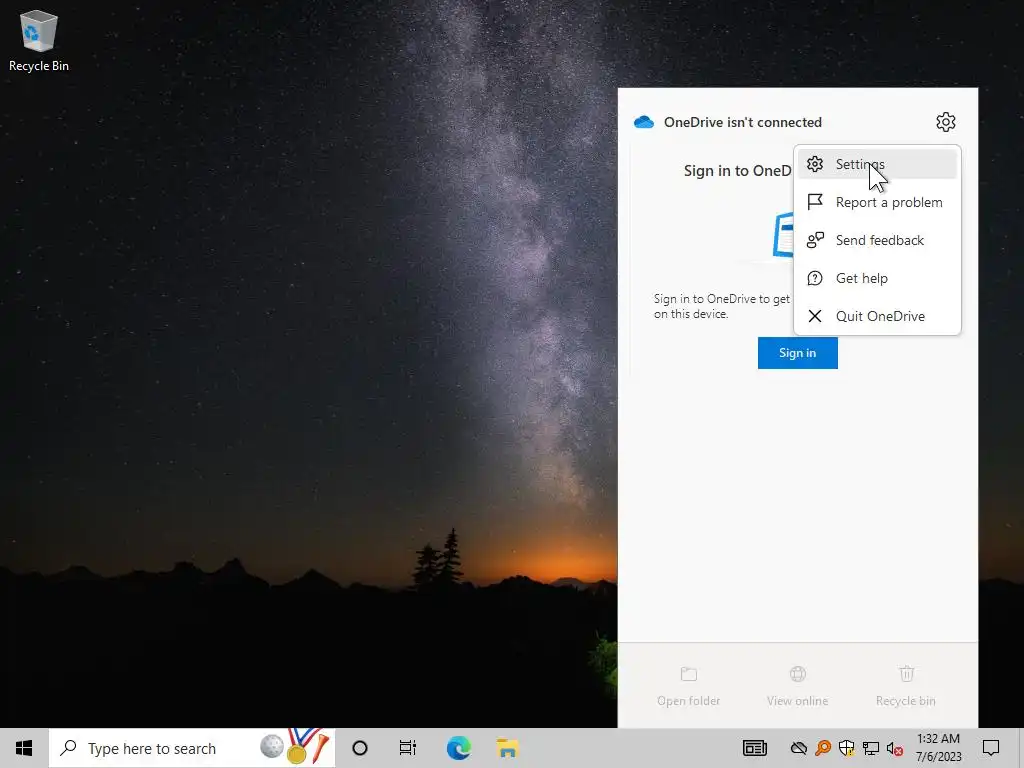
Task: Click the OneDrive cloud logo in the header
Action: click(644, 122)
